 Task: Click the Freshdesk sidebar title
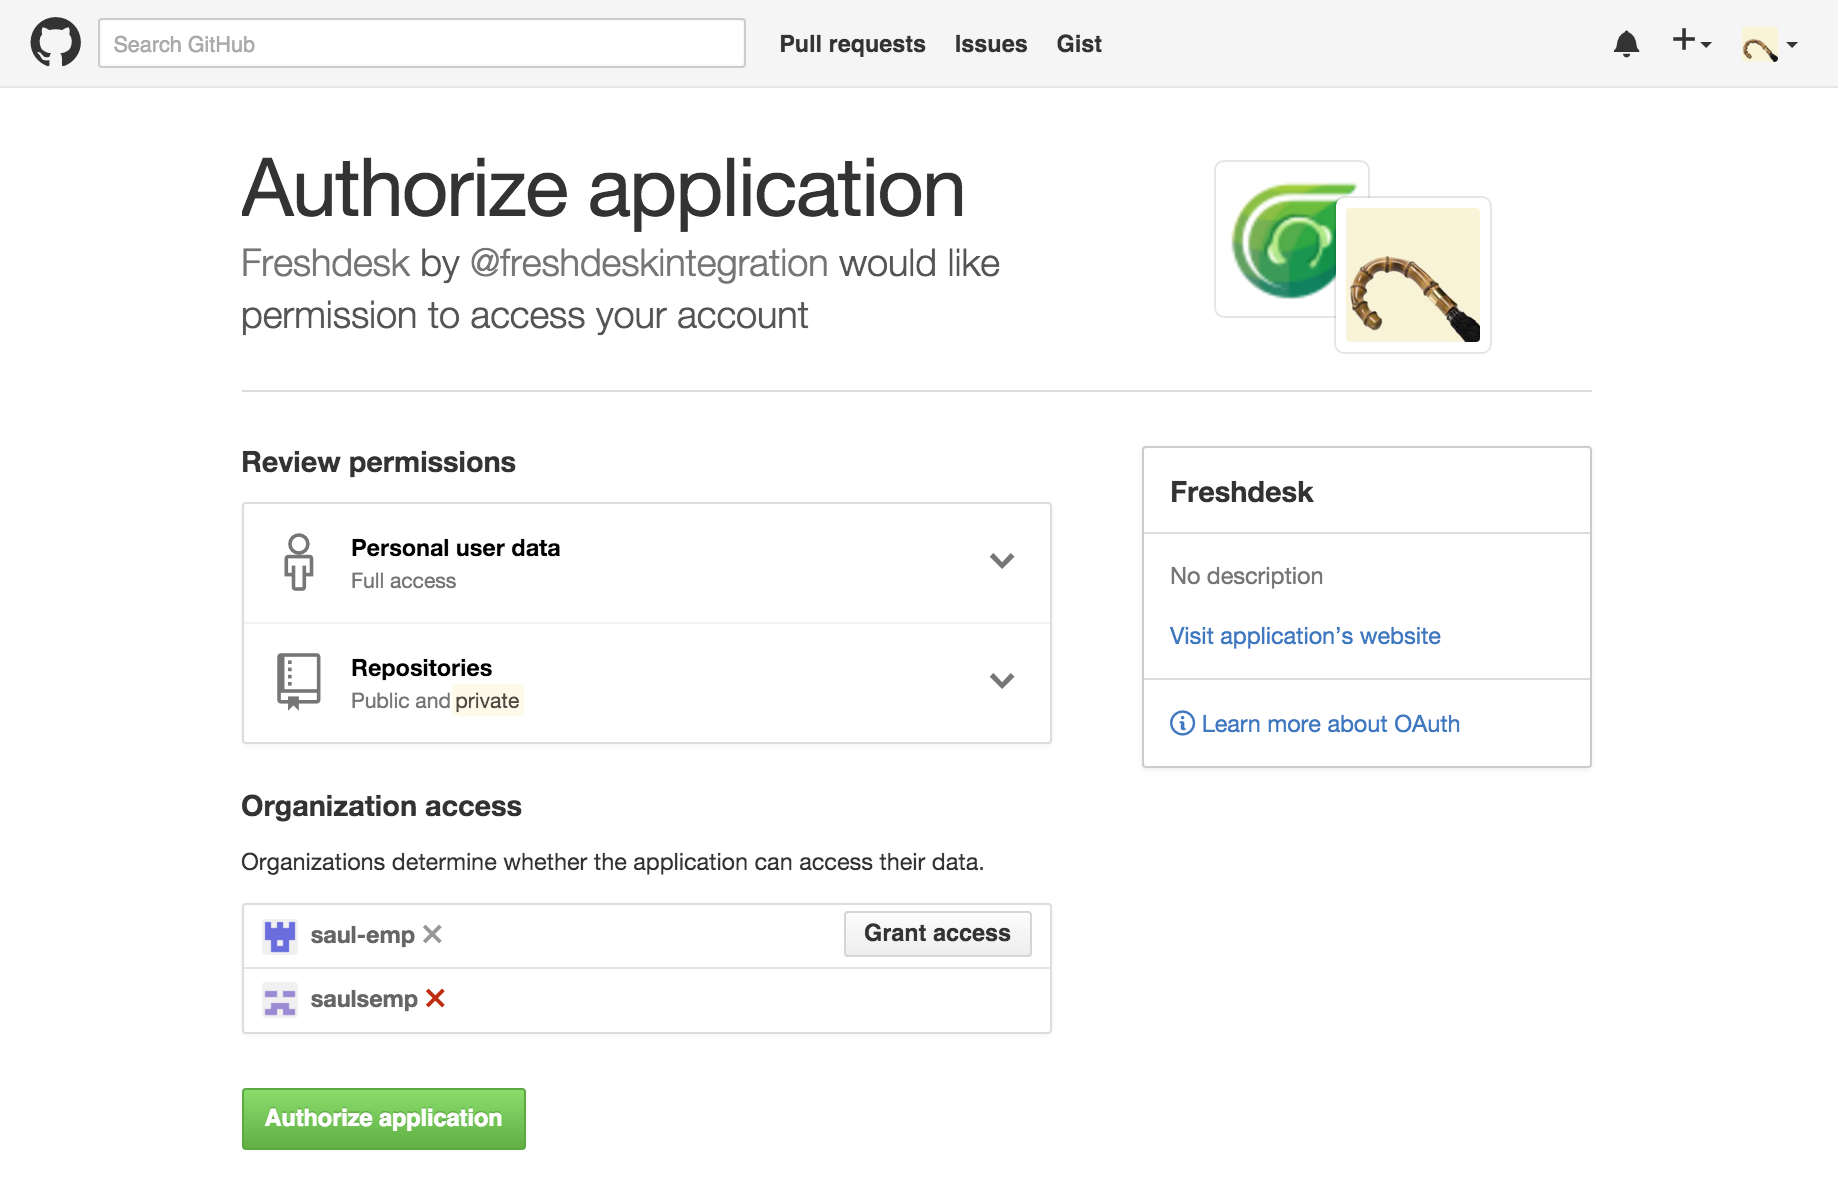point(1241,492)
